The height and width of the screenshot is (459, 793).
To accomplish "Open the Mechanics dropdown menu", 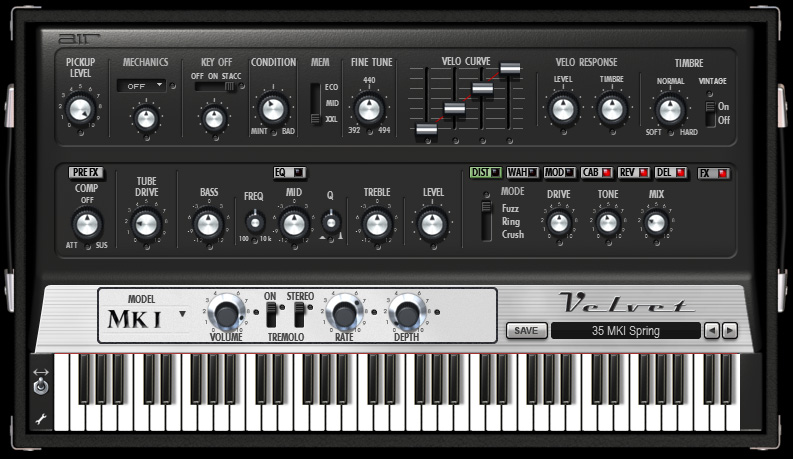I will click(x=144, y=86).
